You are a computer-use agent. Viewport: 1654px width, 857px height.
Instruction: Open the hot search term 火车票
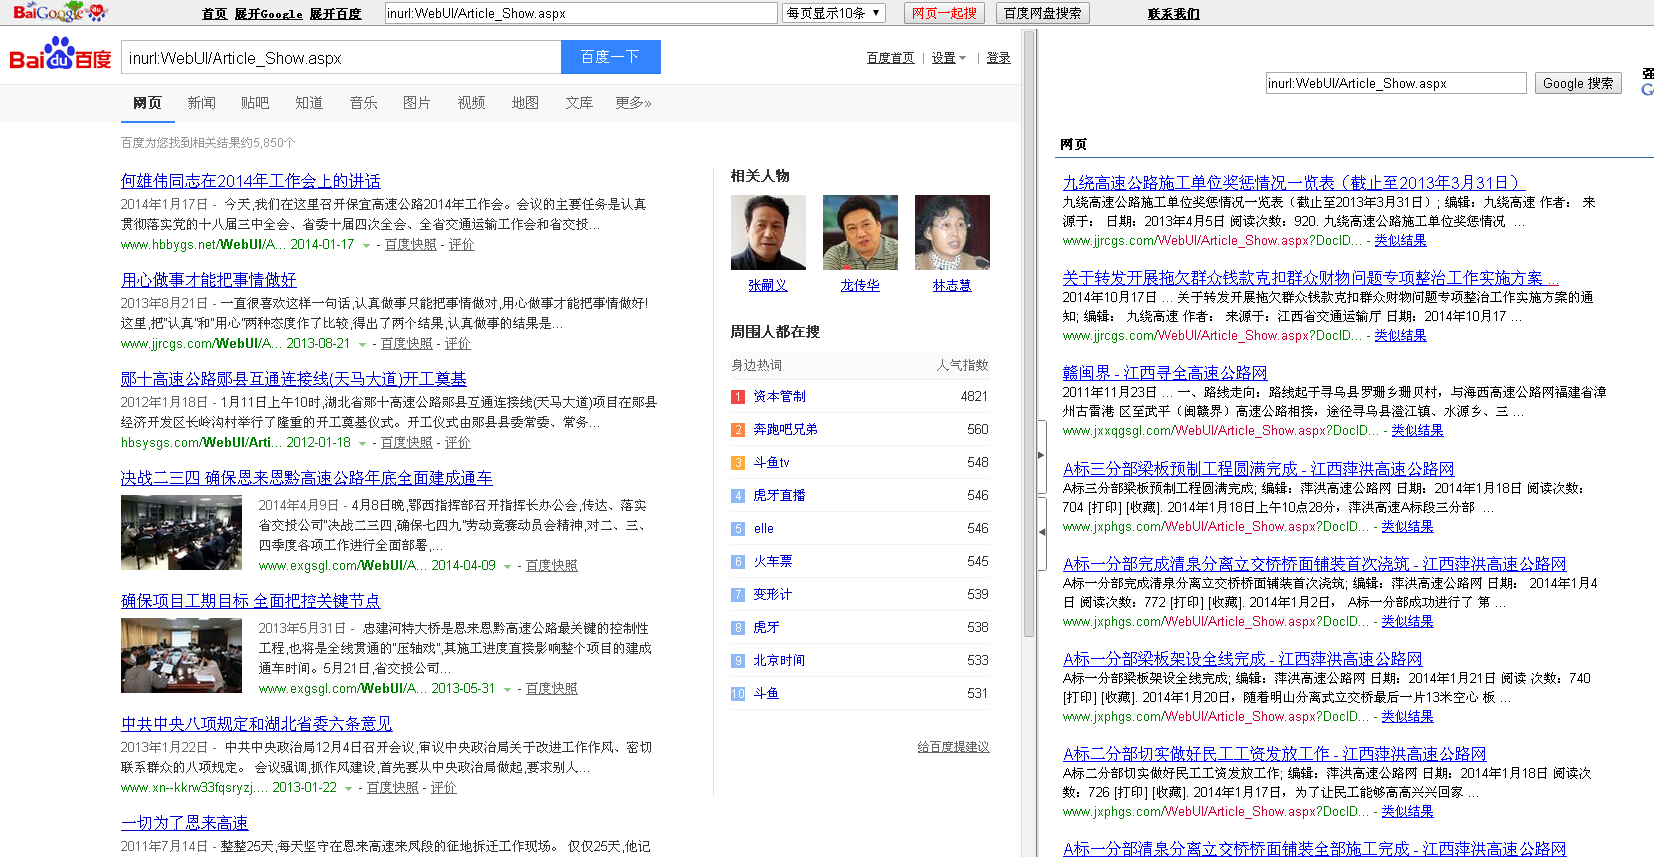pos(773,562)
